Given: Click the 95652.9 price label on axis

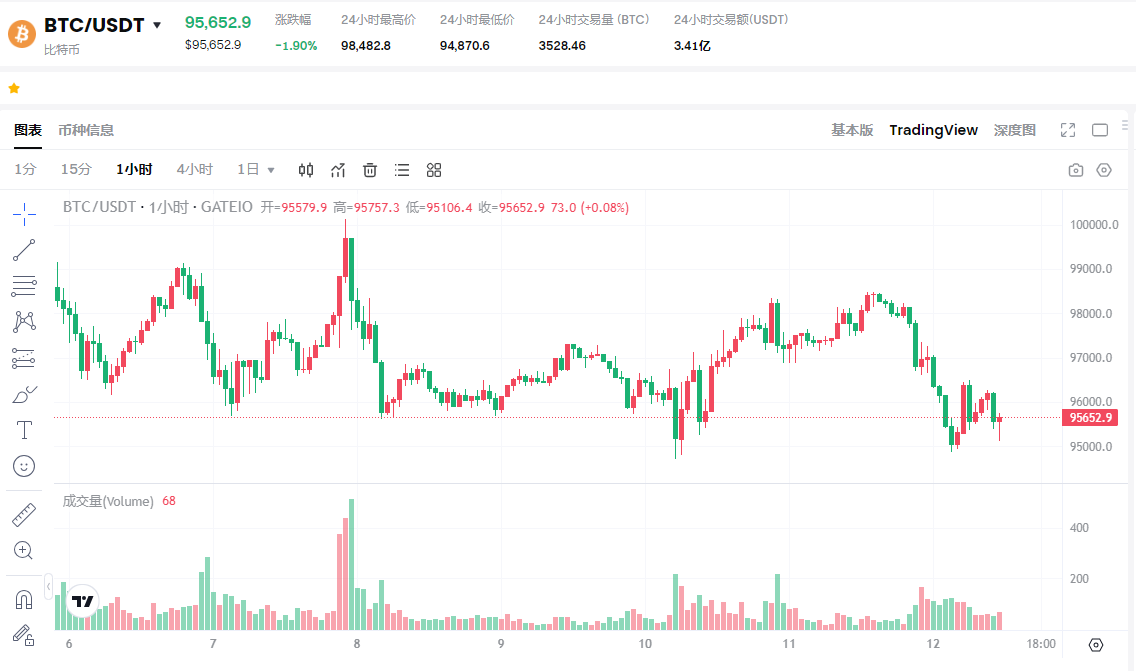Looking at the screenshot, I should [1090, 418].
